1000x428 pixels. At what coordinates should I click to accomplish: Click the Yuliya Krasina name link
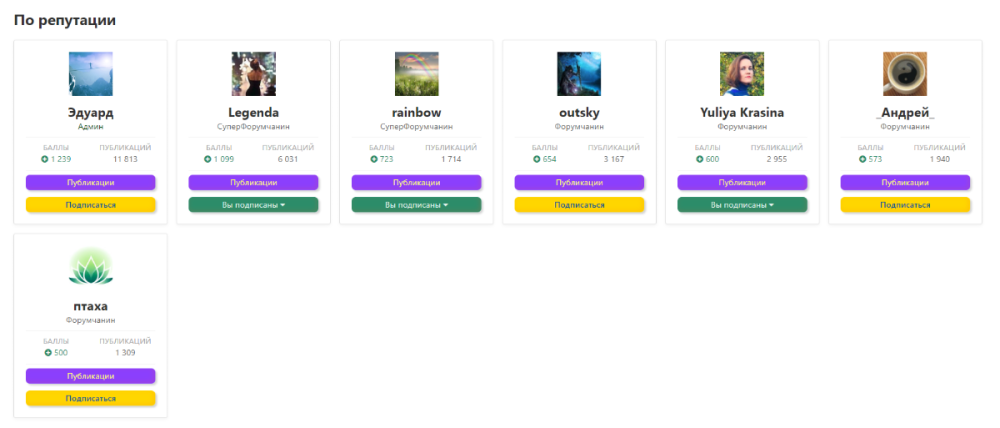(742, 113)
